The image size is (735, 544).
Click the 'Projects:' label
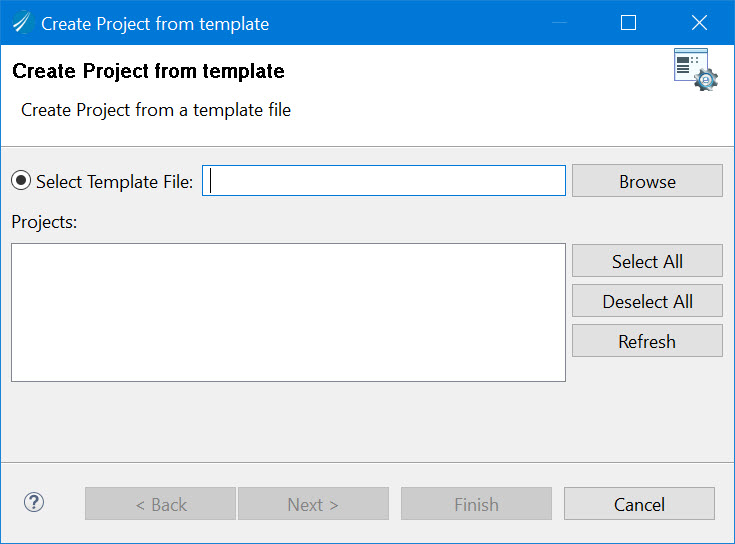tap(44, 222)
